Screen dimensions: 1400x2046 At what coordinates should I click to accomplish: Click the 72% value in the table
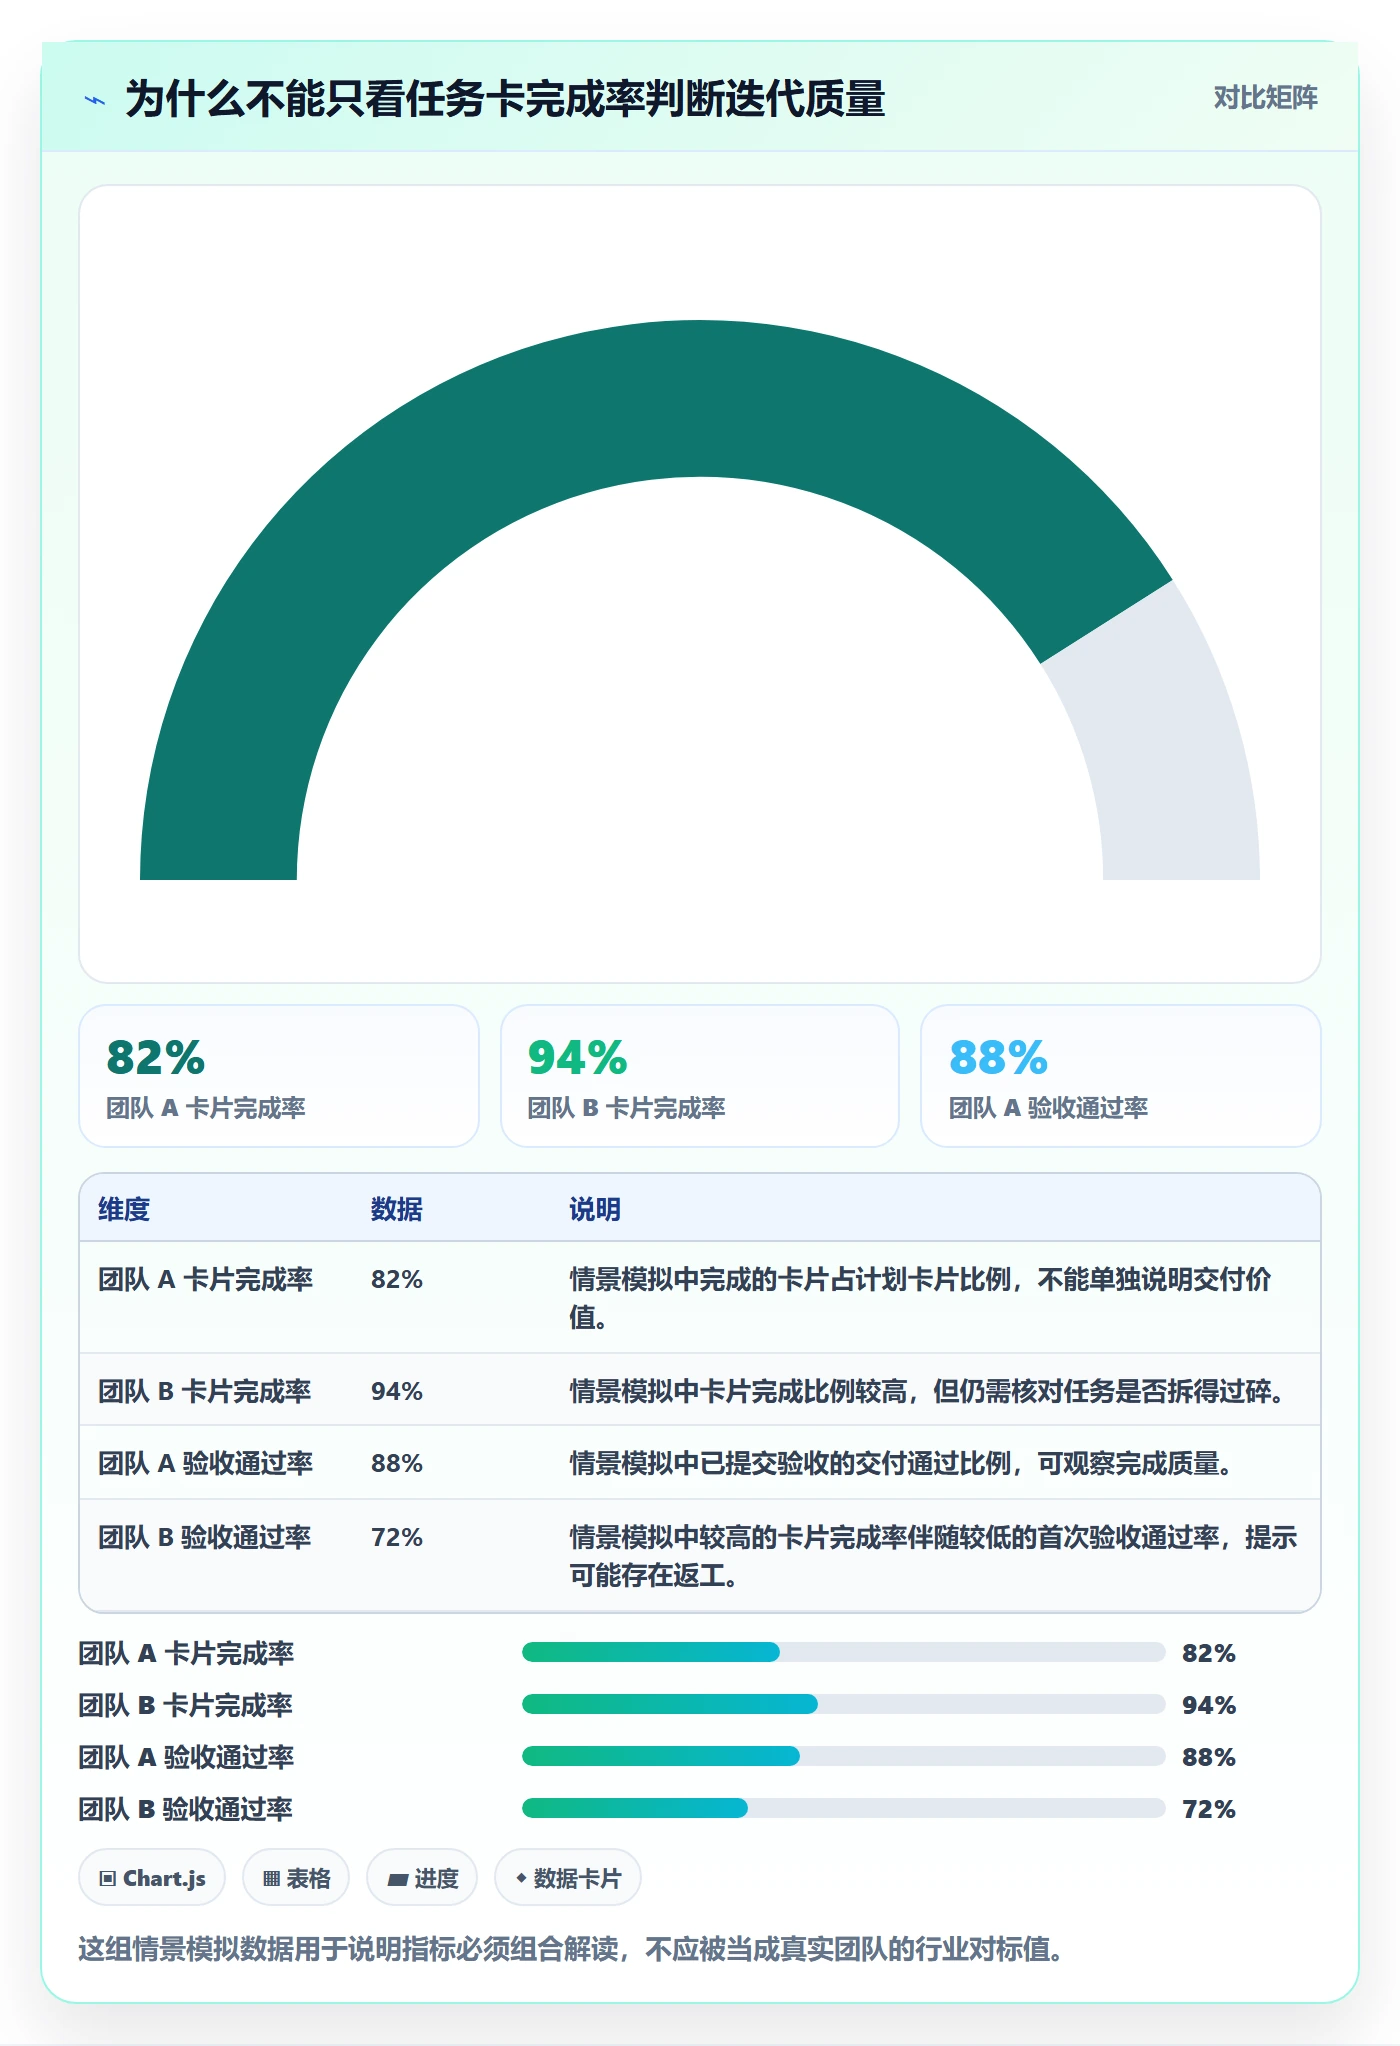coord(397,1537)
